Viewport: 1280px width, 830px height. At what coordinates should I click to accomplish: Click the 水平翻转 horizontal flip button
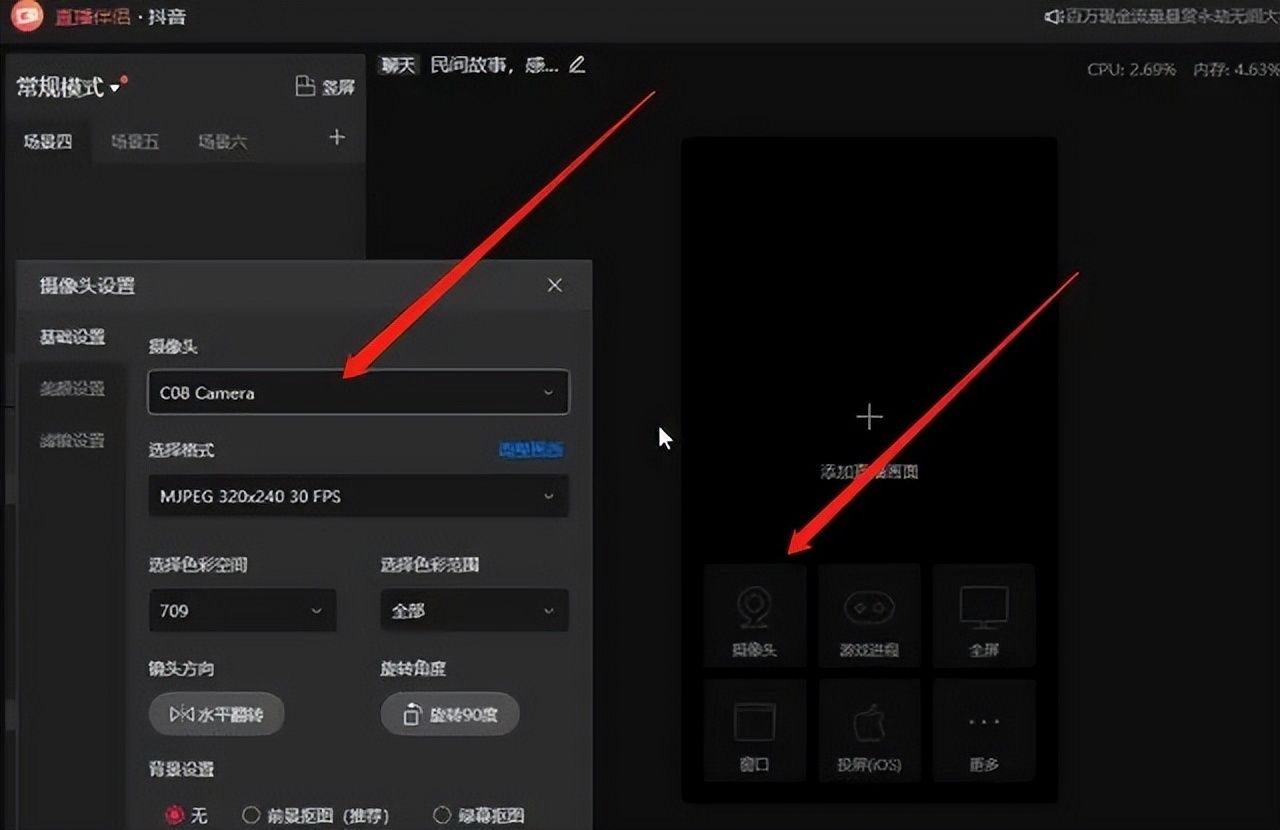(216, 714)
